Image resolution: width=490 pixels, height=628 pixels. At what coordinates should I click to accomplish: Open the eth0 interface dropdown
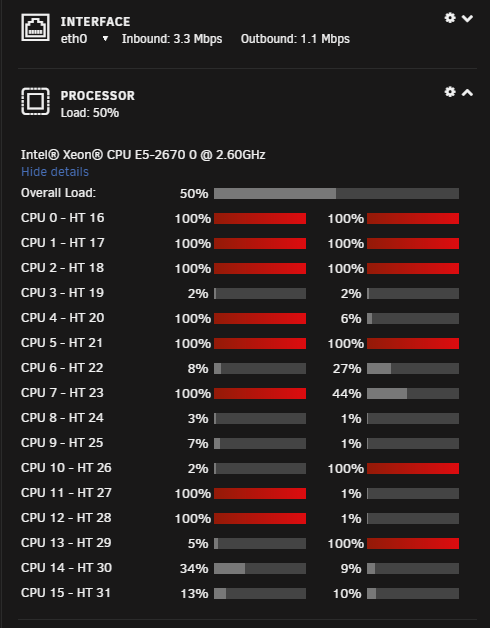[x=85, y=39]
